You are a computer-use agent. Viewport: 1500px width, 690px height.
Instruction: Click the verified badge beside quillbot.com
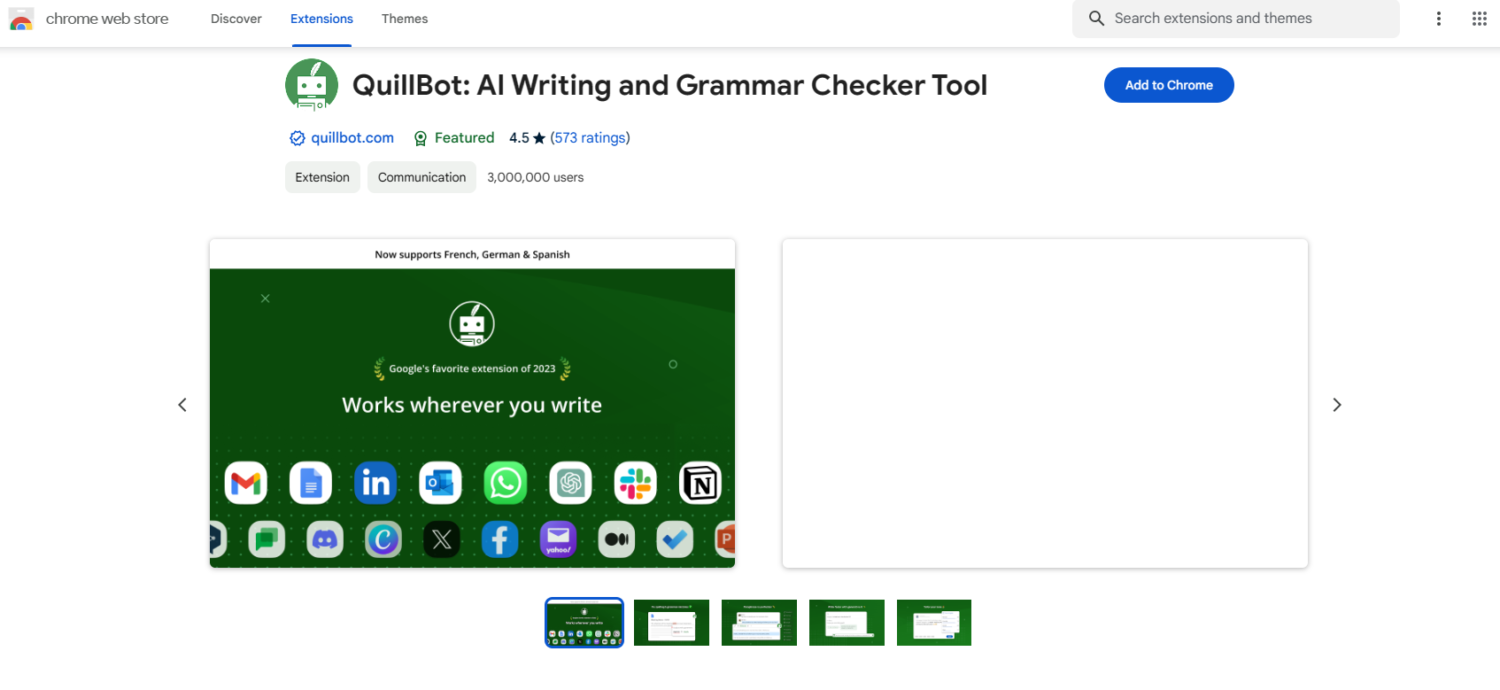point(297,138)
